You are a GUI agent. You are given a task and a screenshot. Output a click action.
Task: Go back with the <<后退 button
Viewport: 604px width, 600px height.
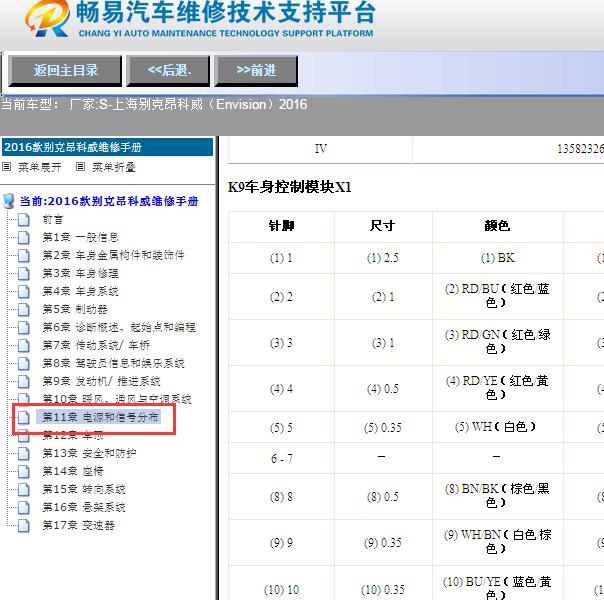(168, 70)
